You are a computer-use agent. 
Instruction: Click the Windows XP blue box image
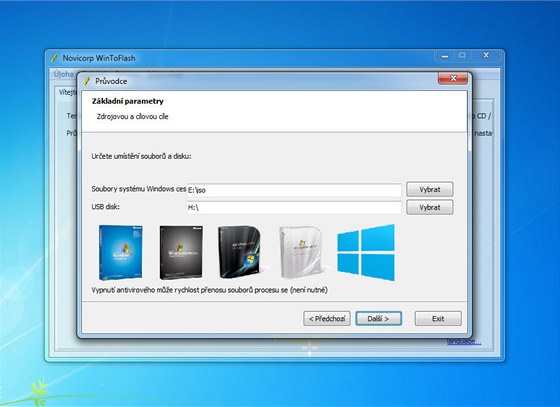121,252
